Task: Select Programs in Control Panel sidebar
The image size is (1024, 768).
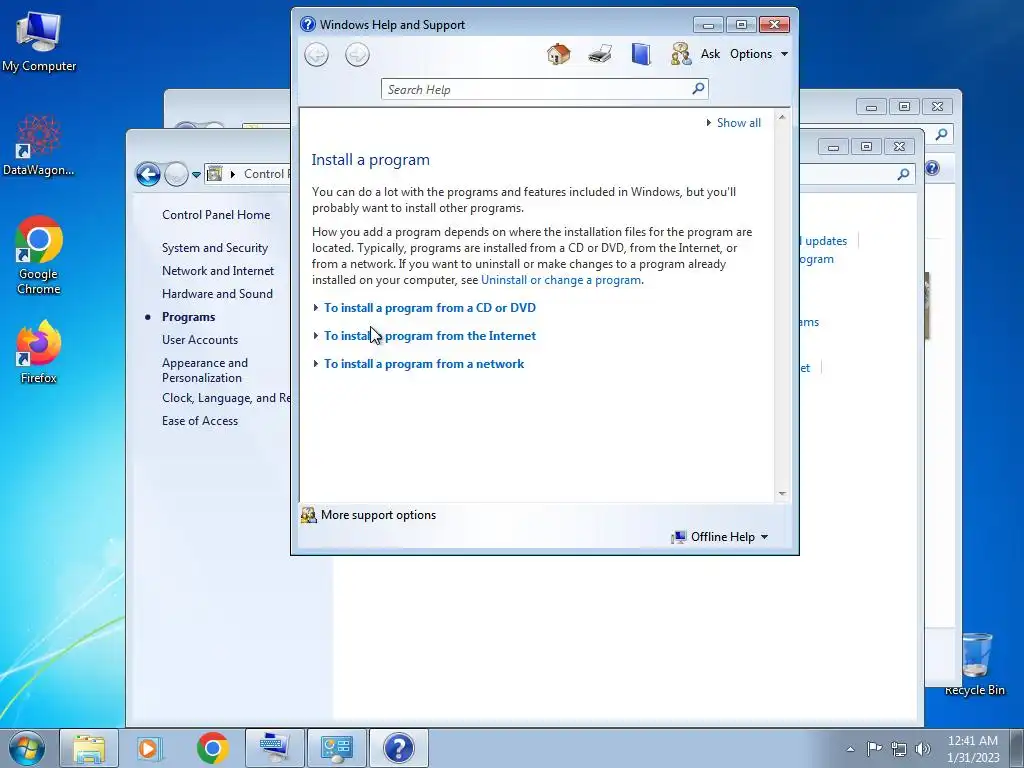Action: pyautogui.click(x=189, y=317)
